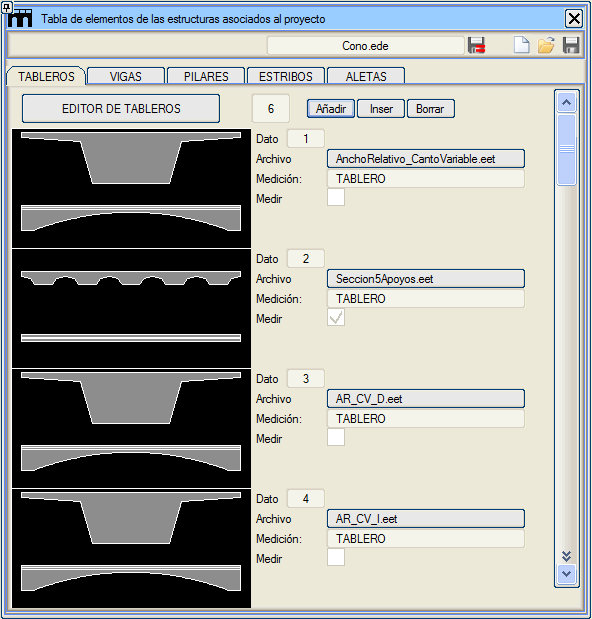Screen dimensions: 592x619
Task: Open the PILARES tab
Action: coord(206,76)
